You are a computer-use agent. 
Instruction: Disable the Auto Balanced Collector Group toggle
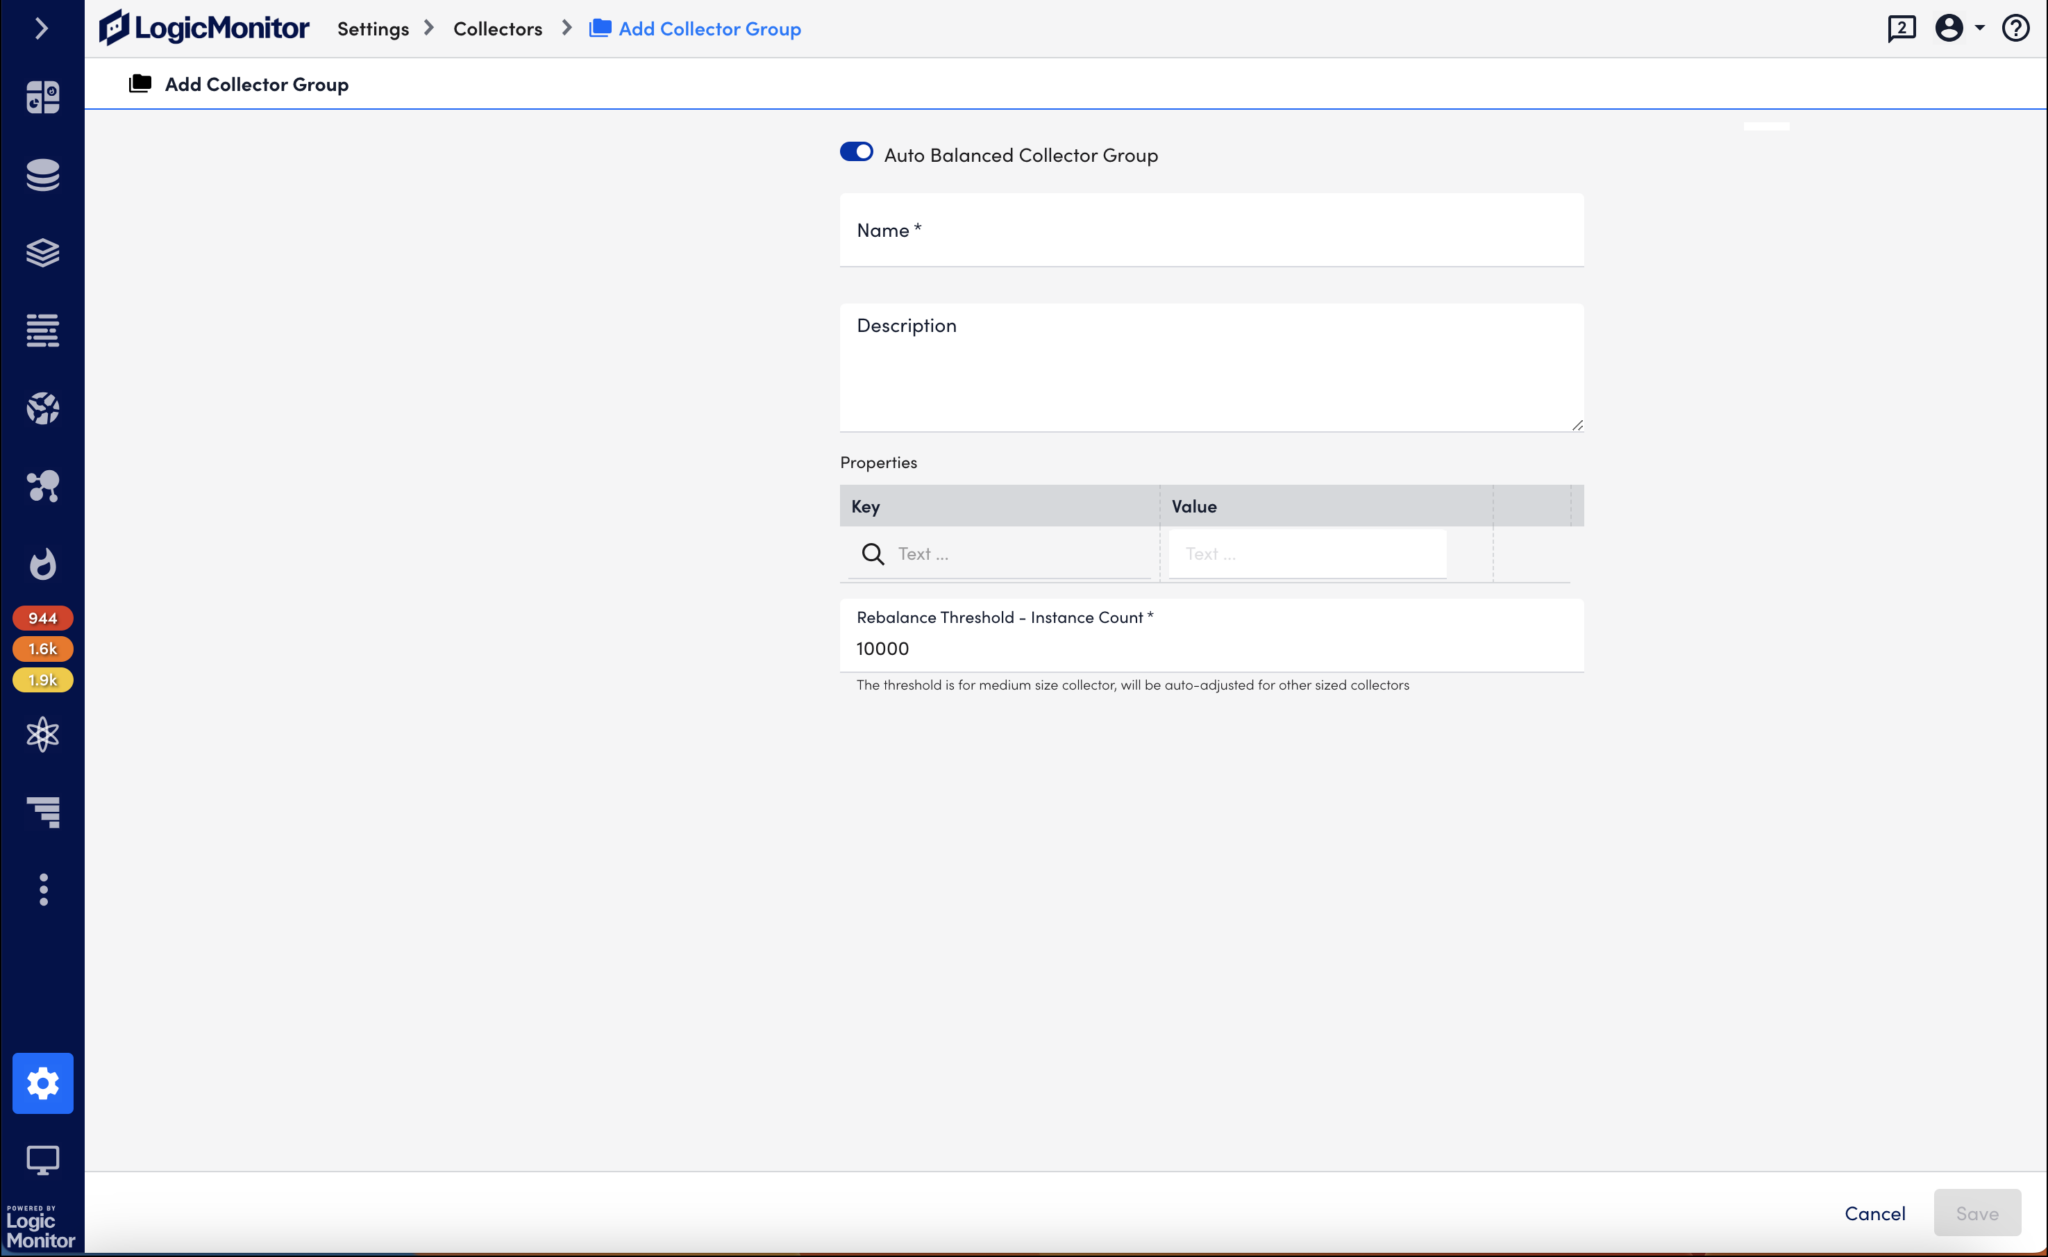tap(855, 152)
